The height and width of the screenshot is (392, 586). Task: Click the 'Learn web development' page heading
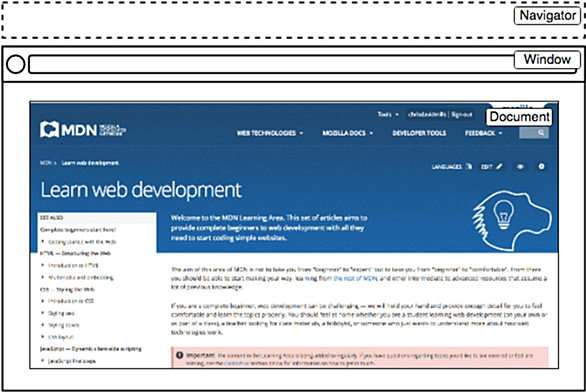click(141, 190)
